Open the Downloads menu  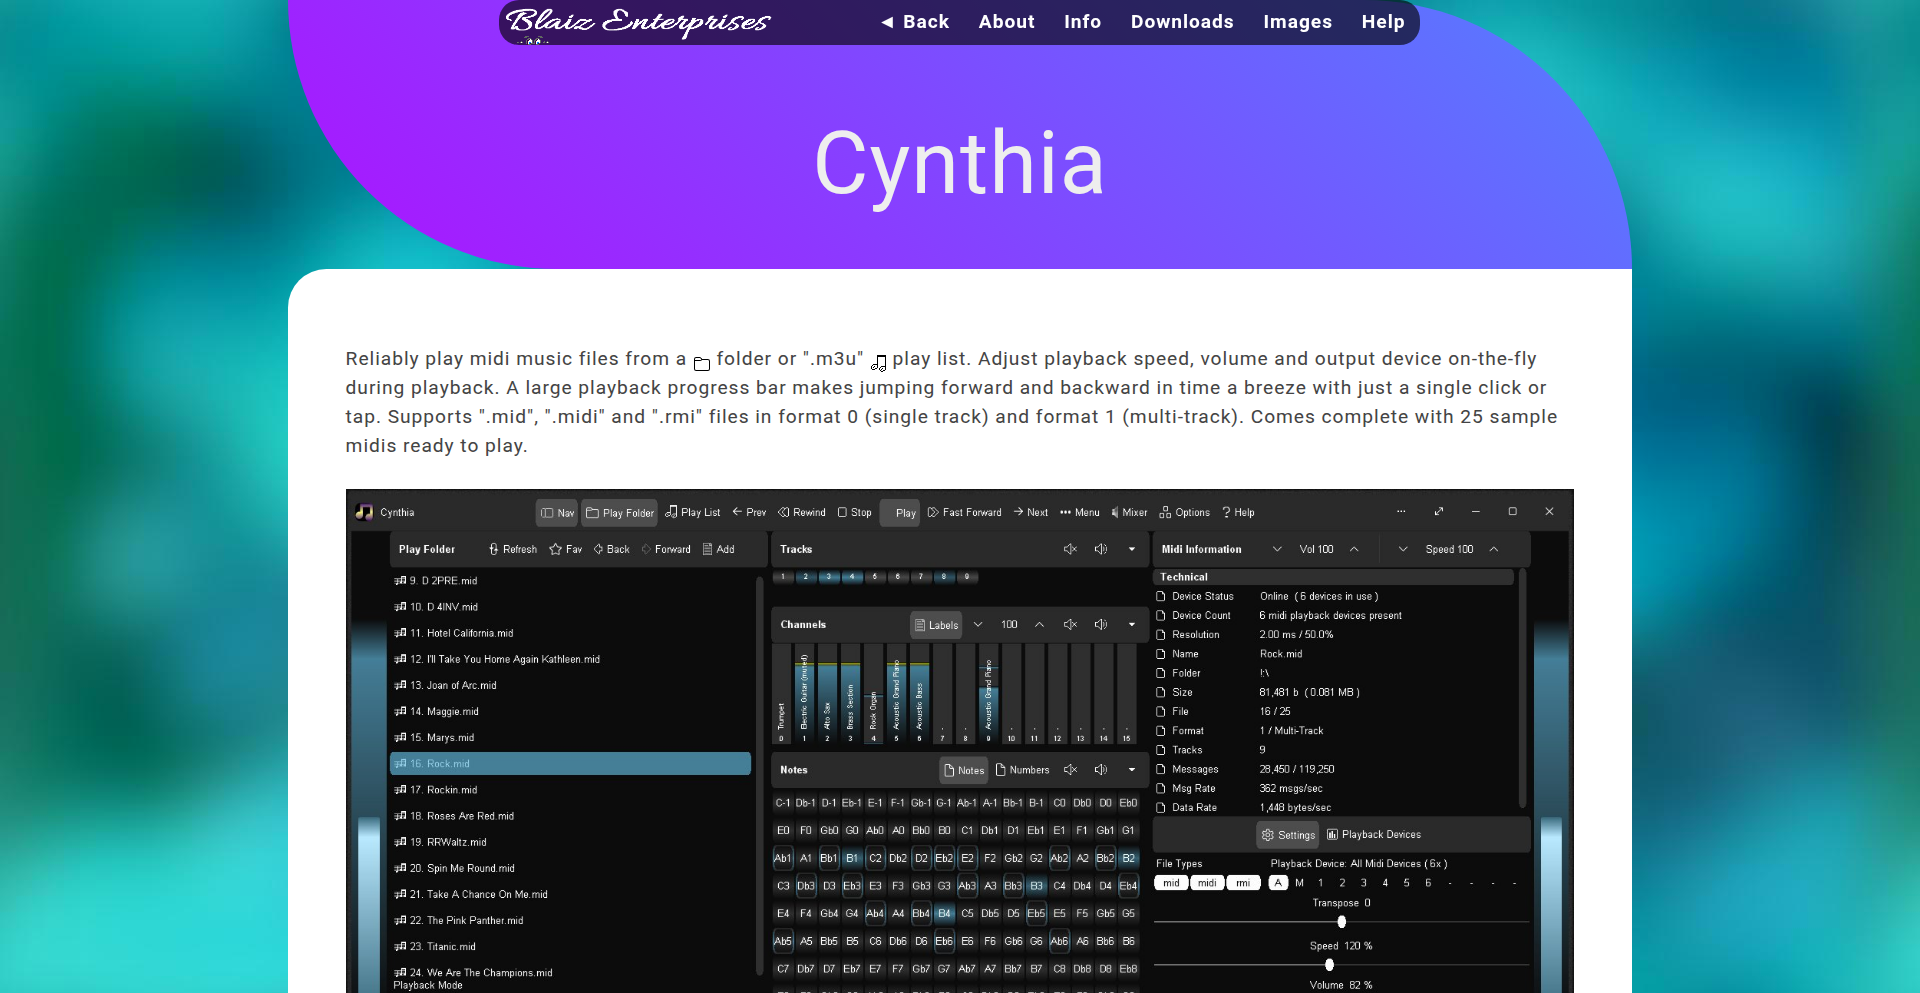[x=1182, y=22]
